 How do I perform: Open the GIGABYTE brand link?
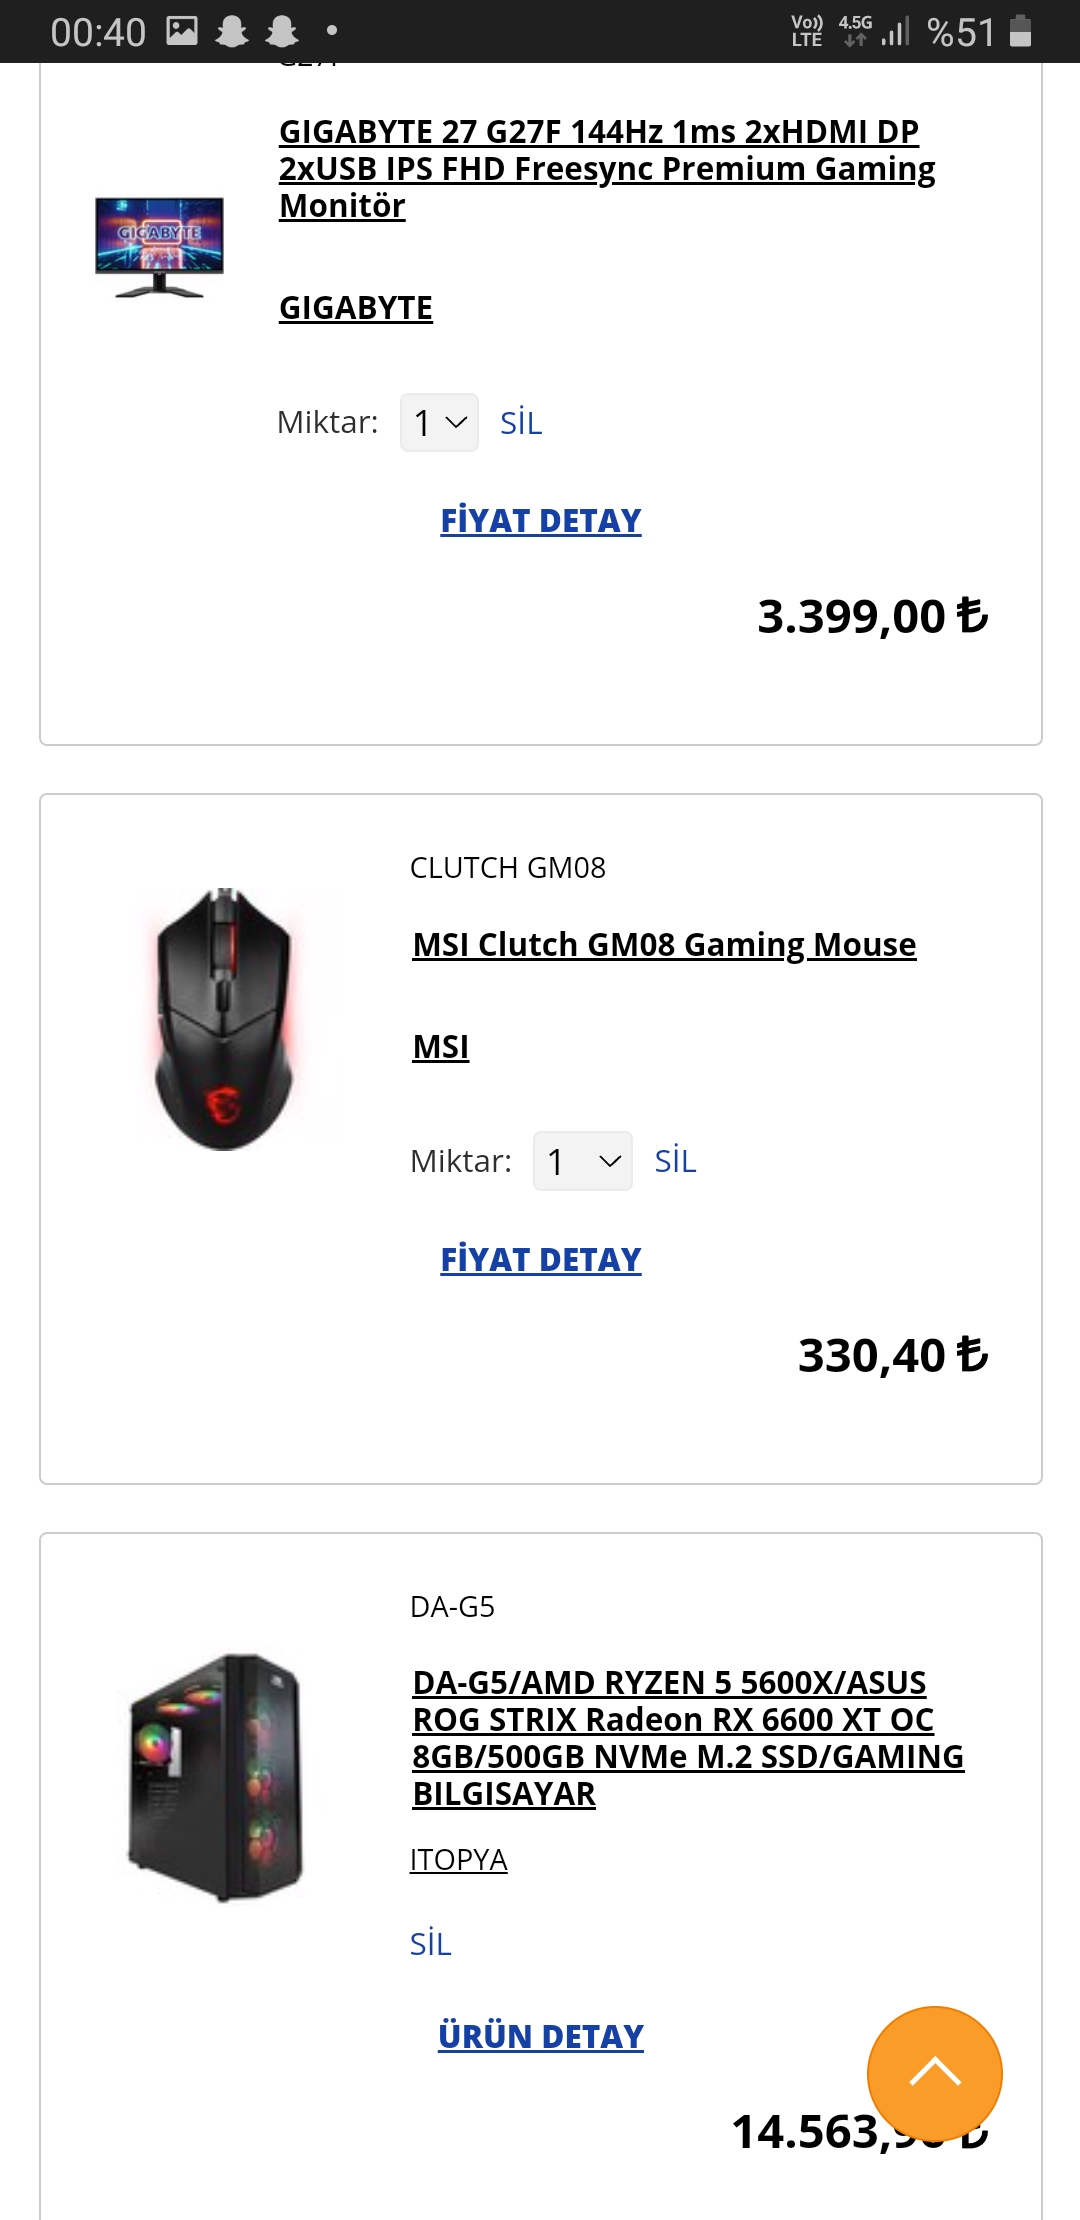[x=356, y=308]
